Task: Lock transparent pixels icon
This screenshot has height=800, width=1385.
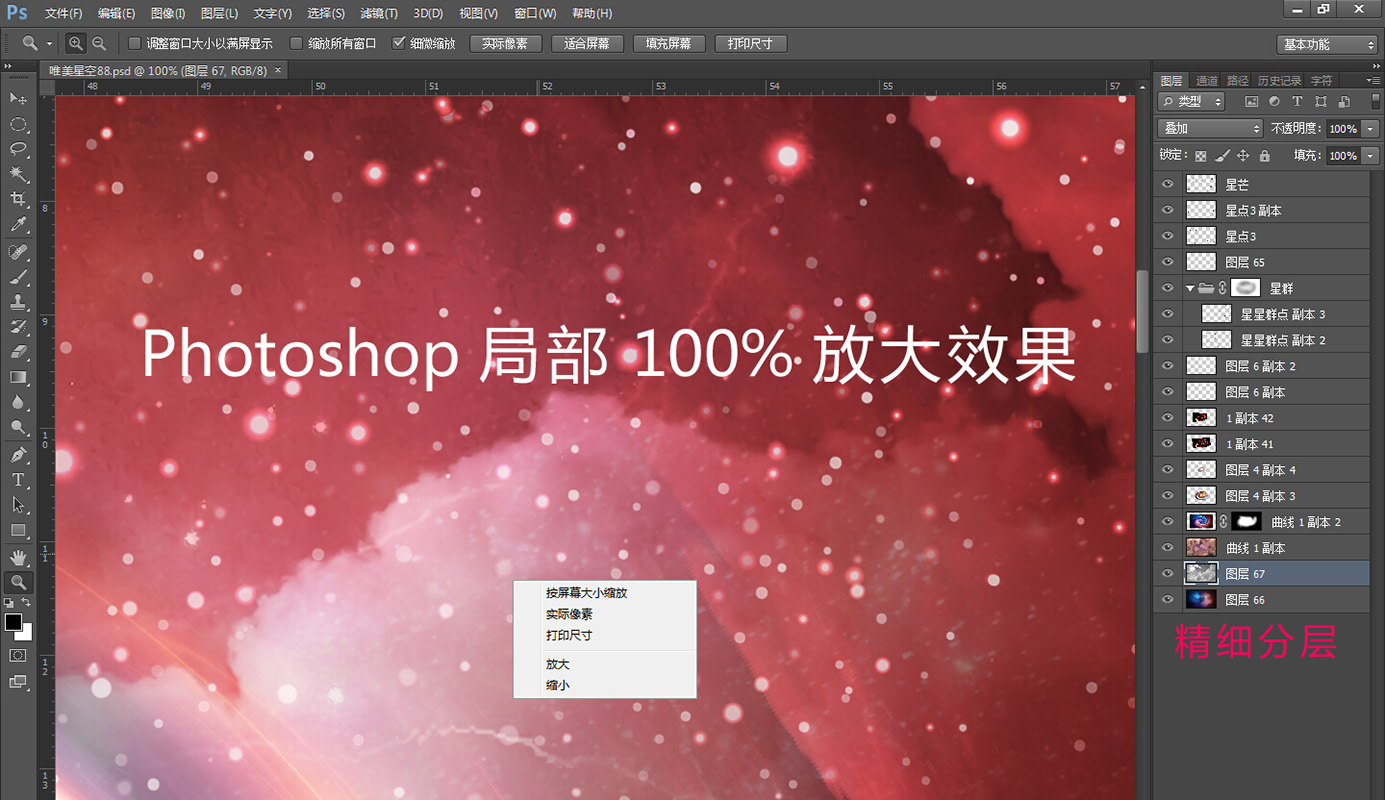Action: pos(1201,156)
